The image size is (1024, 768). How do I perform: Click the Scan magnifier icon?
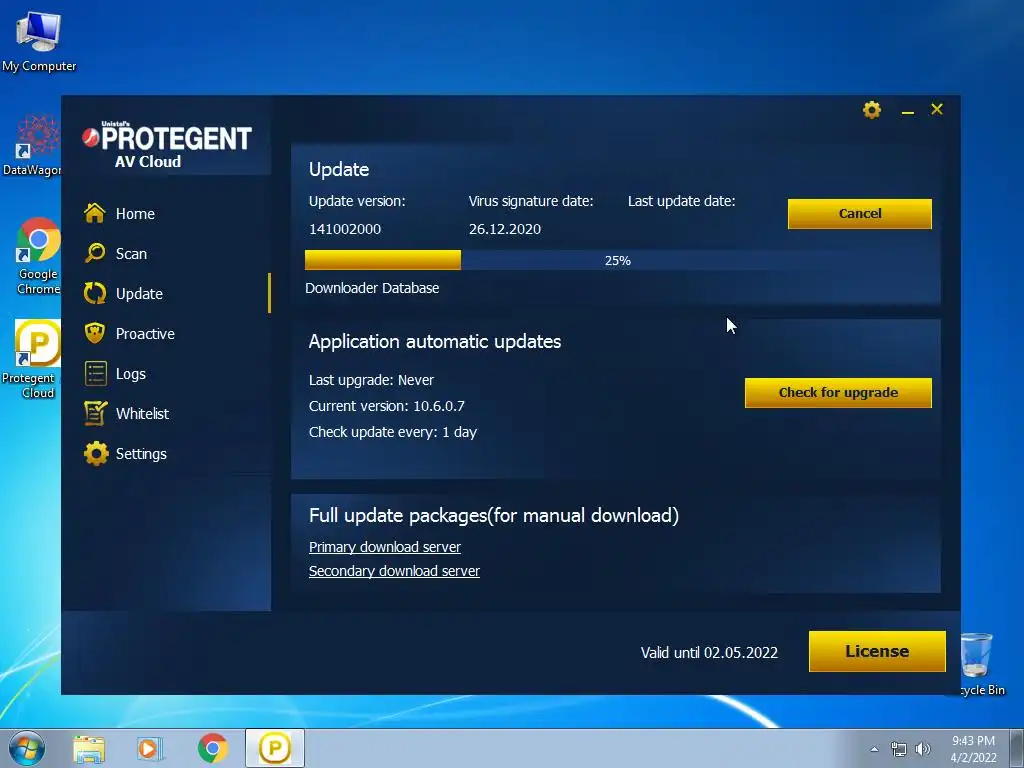click(x=95, y=253)
